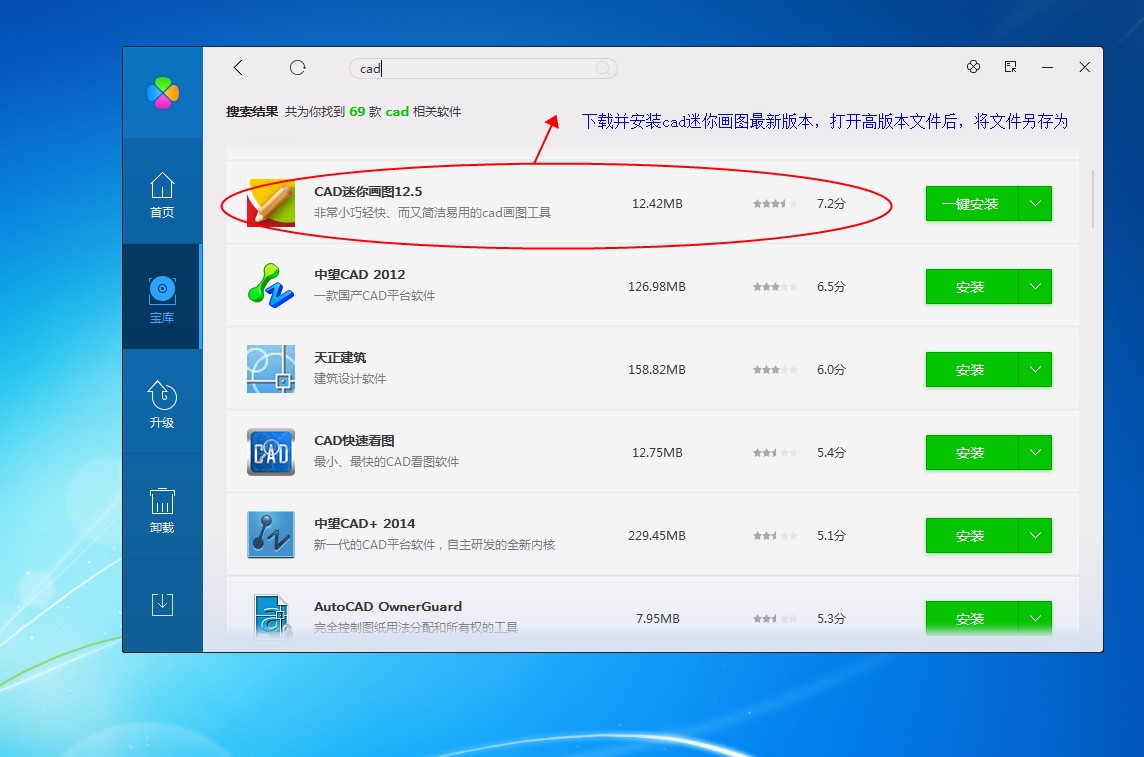Click the 中望CAD+ 2014 app icon
Screen dimensions: 1144x757
(x=271, y=535)
